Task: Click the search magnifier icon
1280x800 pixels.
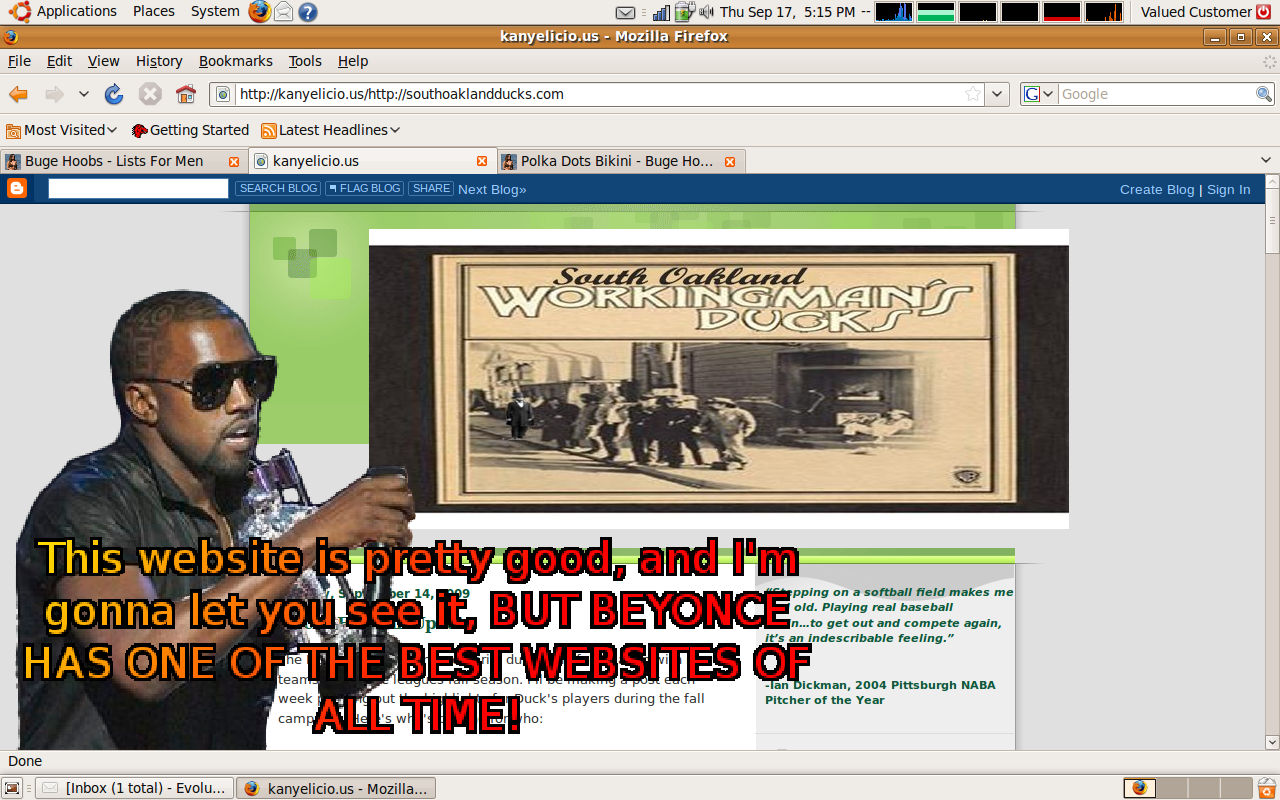Action: coord(1264,94)
